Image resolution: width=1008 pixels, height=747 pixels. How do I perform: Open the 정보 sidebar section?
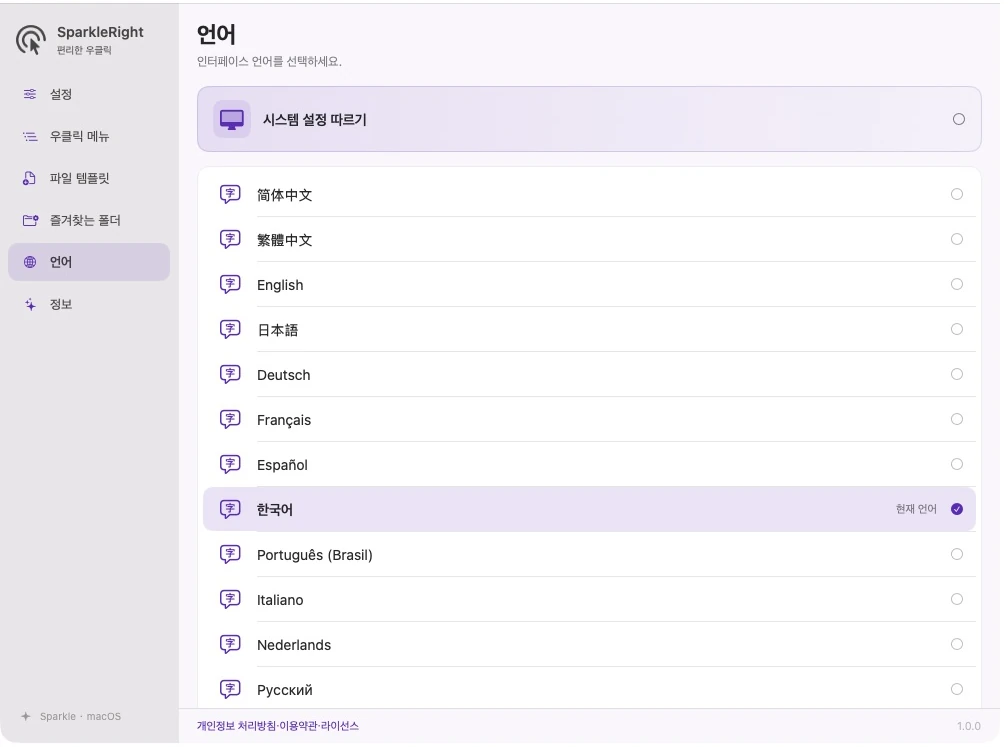(x=89, y=304)
